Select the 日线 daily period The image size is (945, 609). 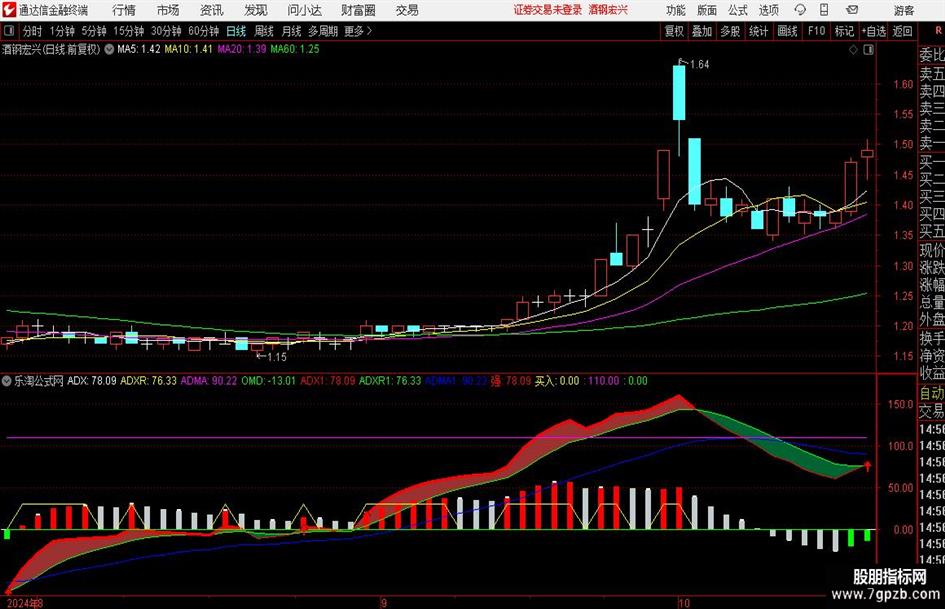(236, 31)
